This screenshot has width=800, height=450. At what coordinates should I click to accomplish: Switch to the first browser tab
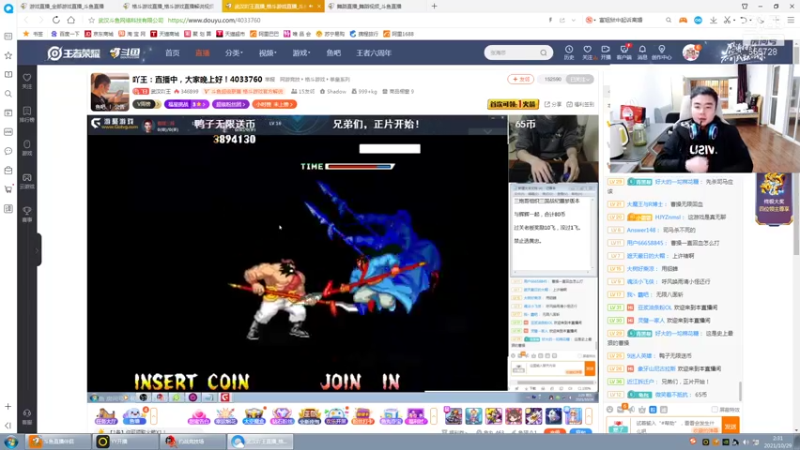pos(68,6)
